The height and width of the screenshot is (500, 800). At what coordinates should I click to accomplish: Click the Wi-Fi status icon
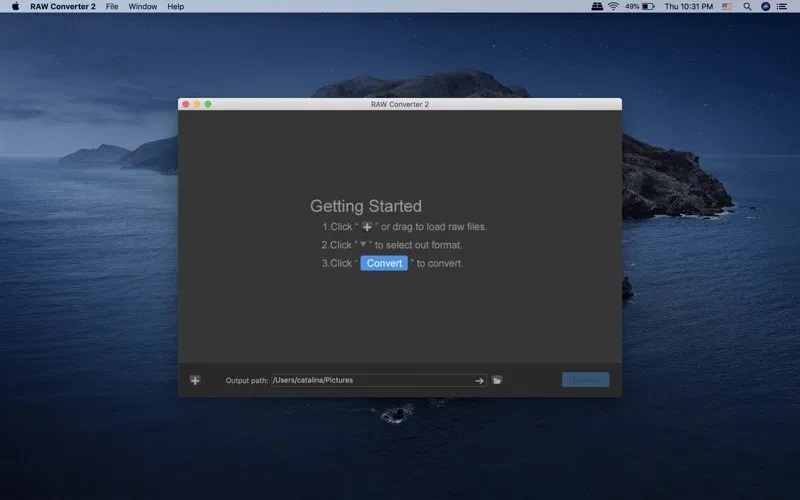point(613,6)
